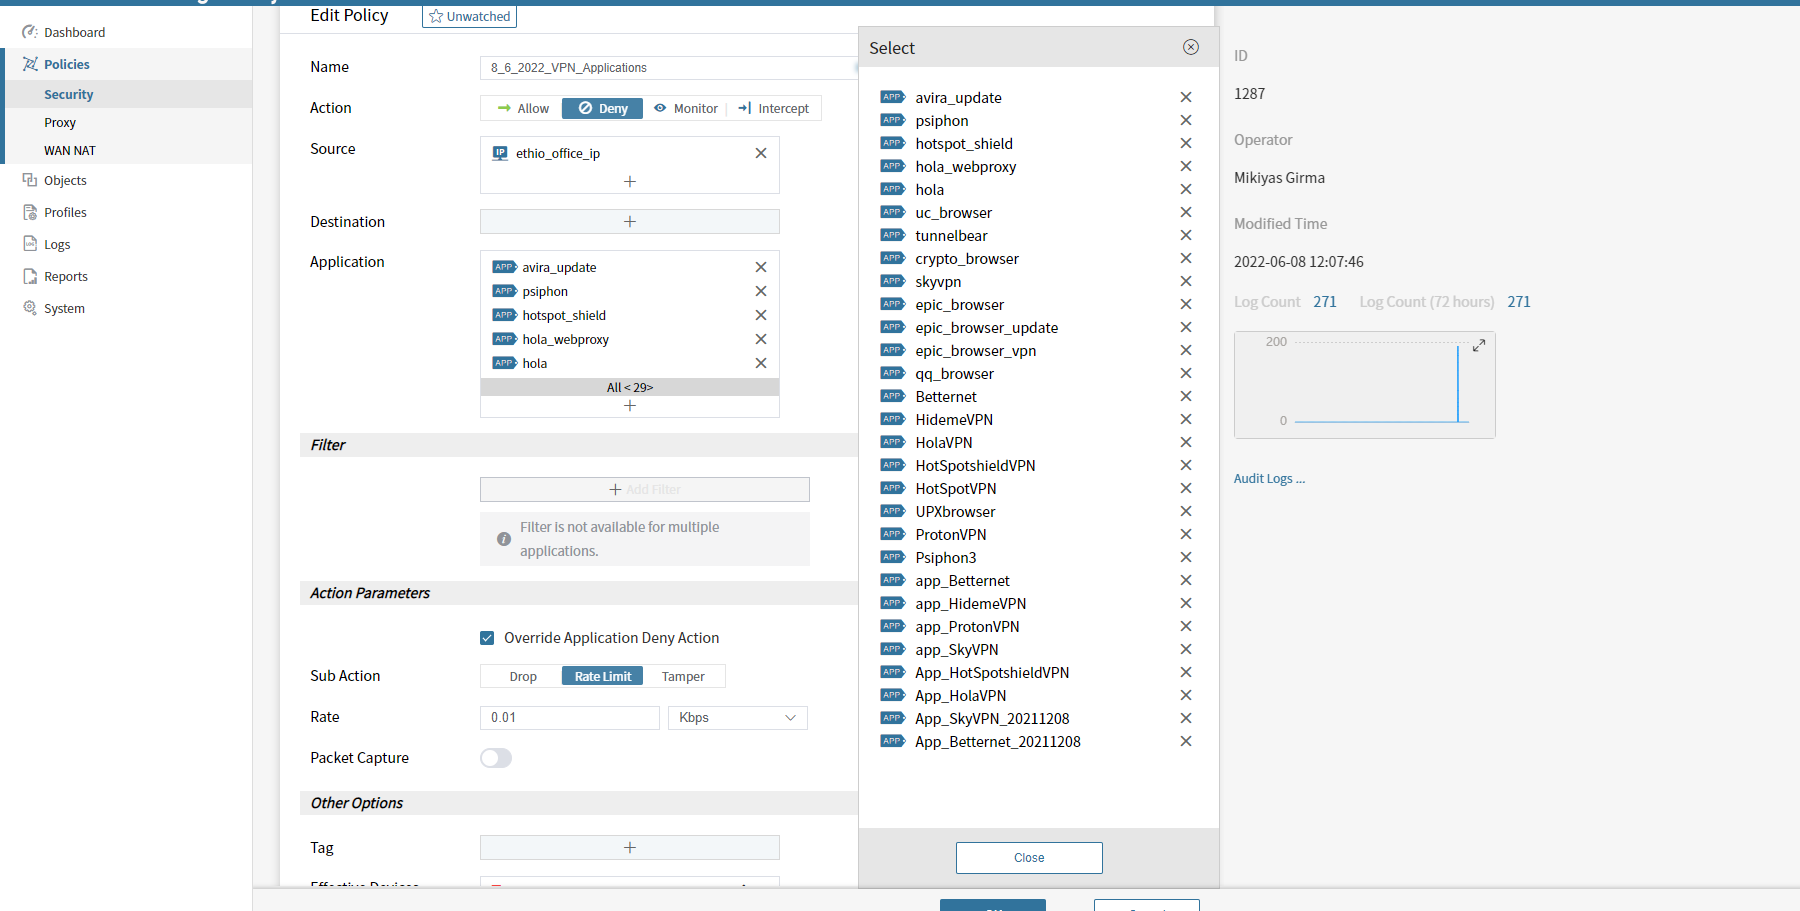
Task: Uncheck Override Application Deny Action
Action: click(487, 638)
